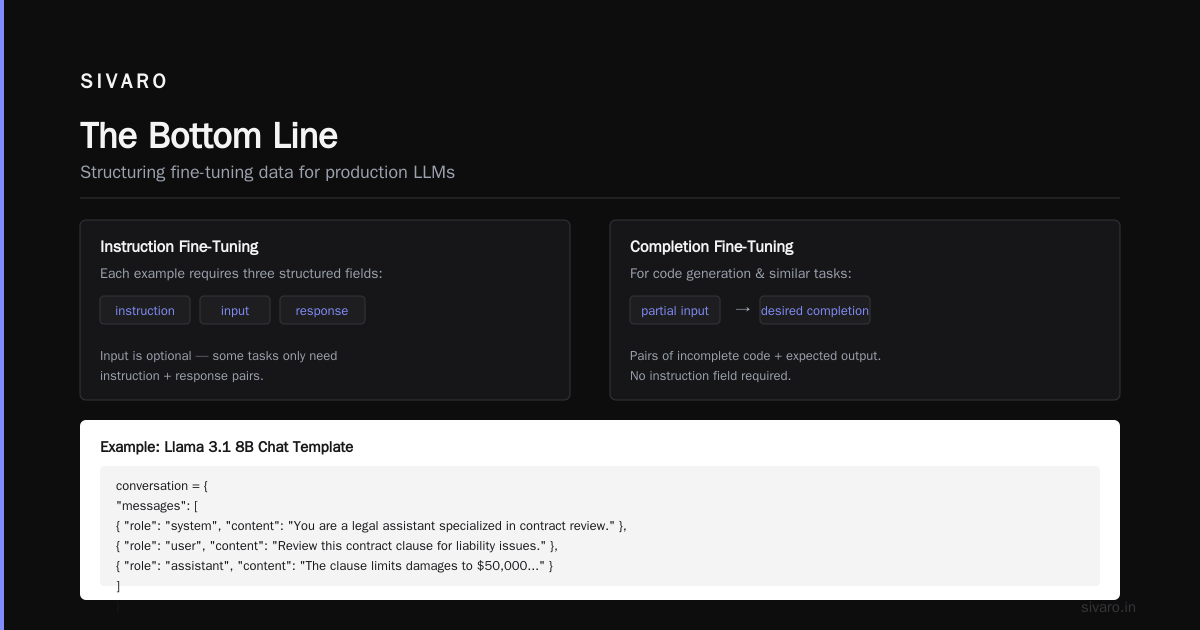Click the Instruction Fine-Tuning card title
1200x630 pixels.
(x=179, y=246)
